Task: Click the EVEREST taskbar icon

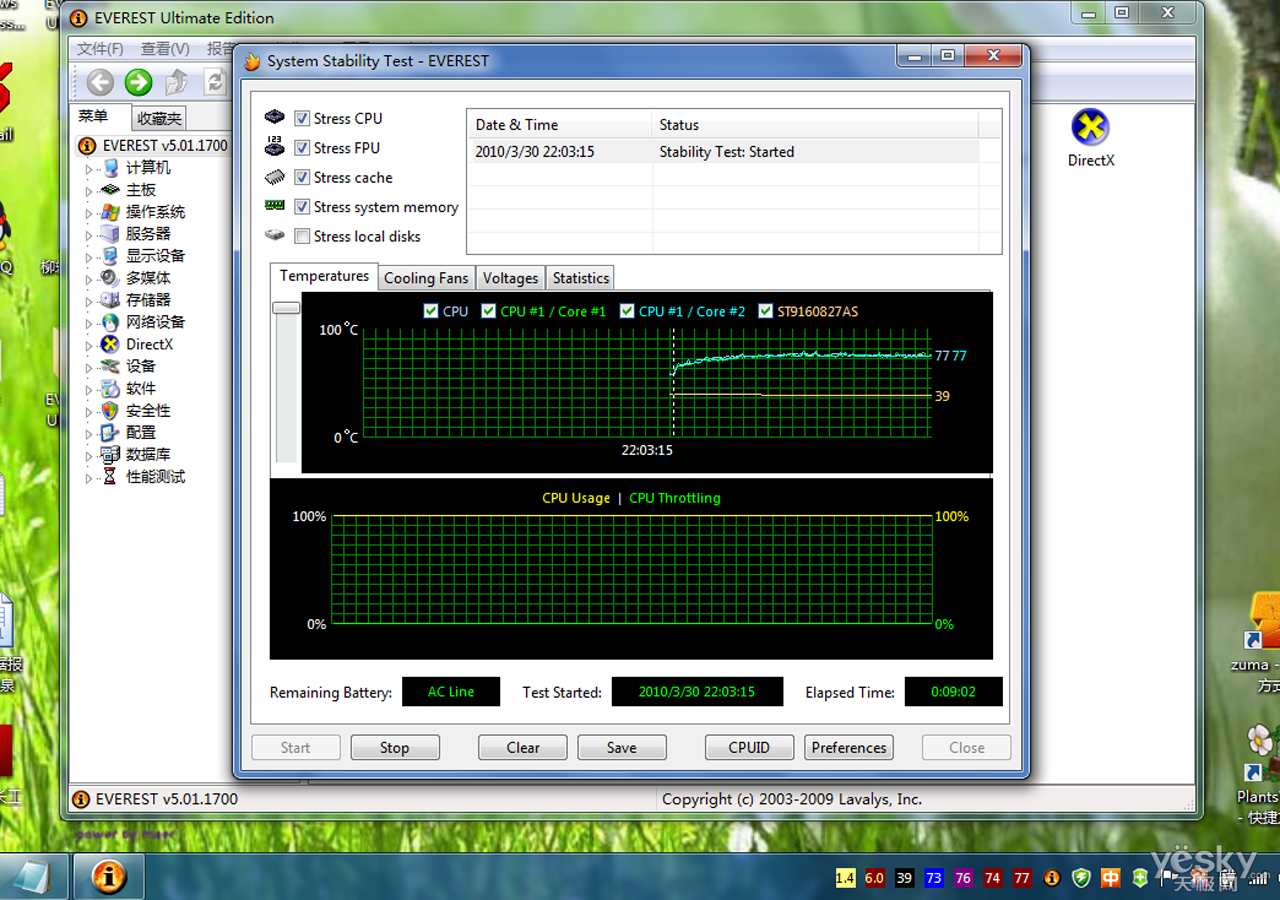Action: coord(109,876)
